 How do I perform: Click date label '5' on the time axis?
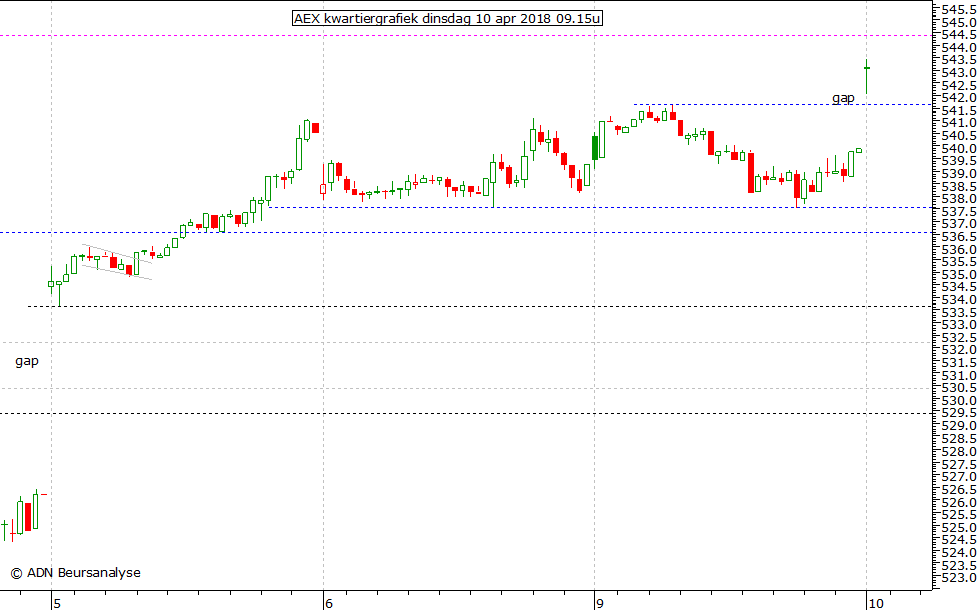click(x=57, y=603)
